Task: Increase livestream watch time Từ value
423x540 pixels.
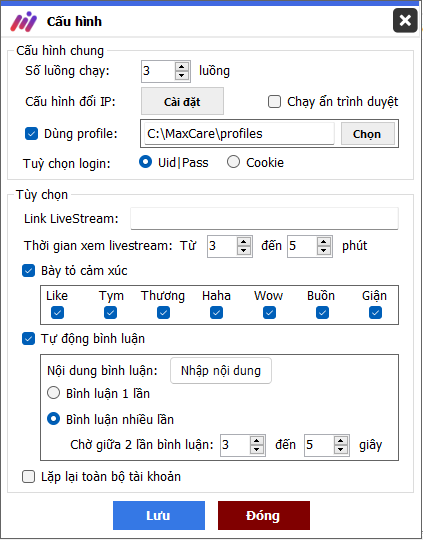Action: [244, 241]
